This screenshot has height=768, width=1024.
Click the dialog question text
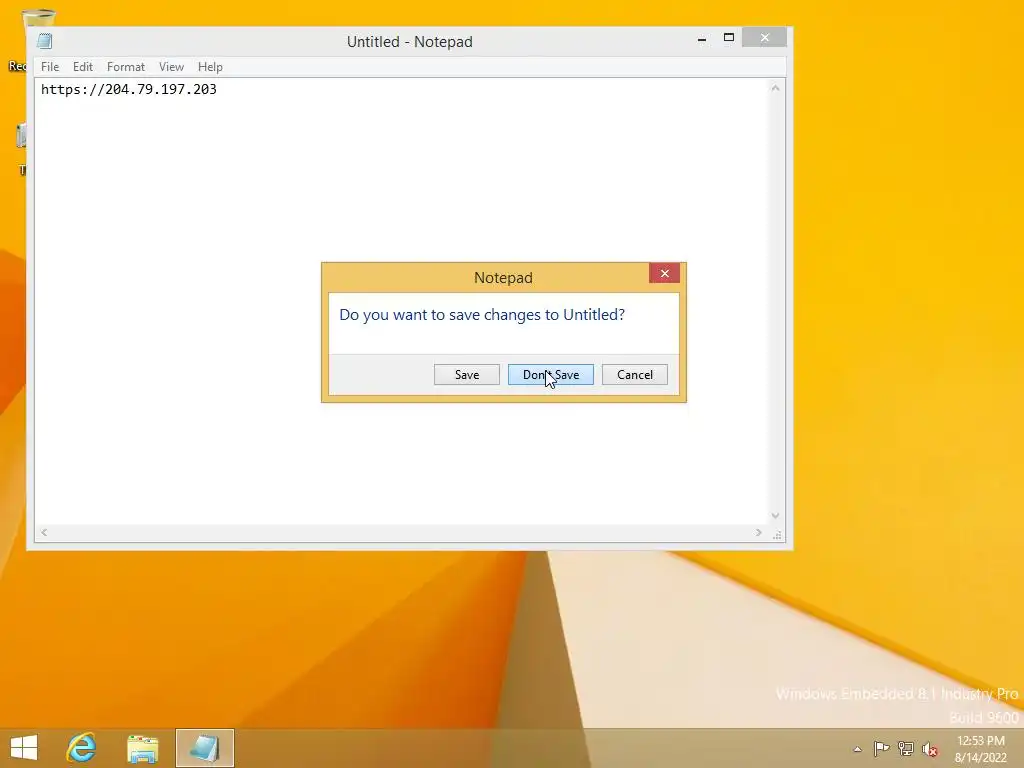[482, 315]
